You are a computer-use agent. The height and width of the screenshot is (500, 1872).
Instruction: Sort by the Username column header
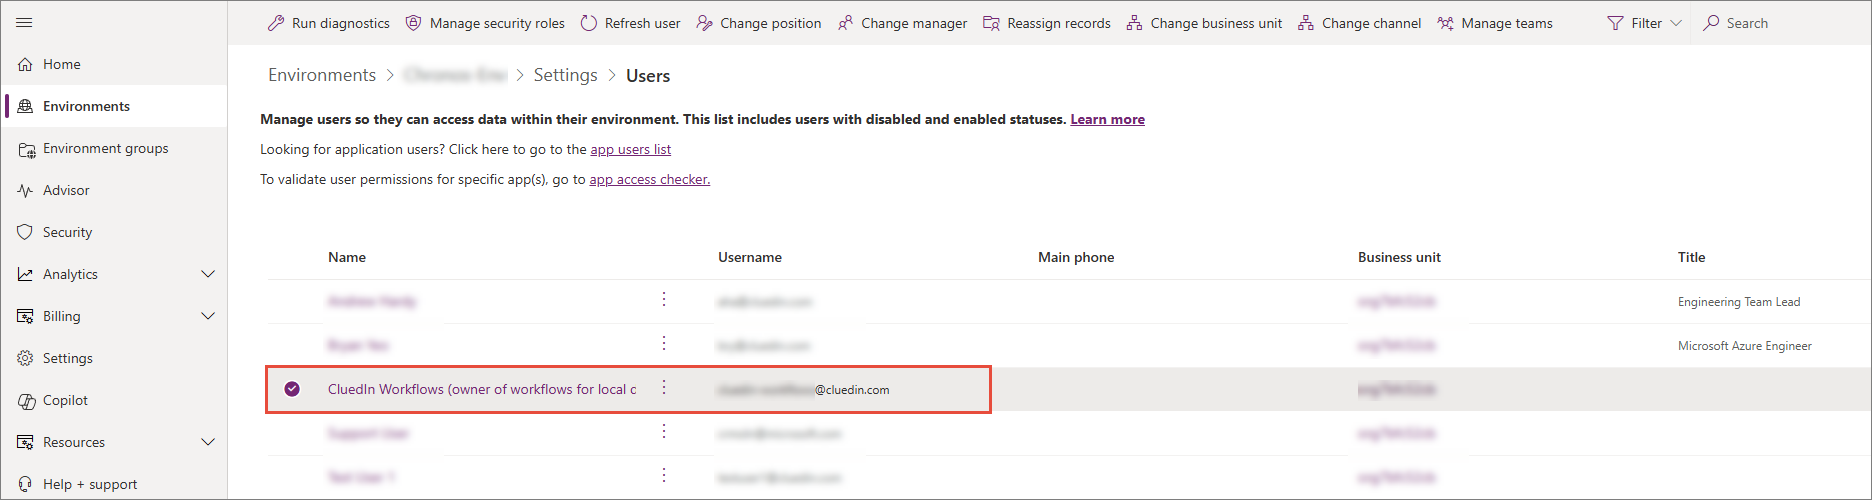pyautogui.click(x=750, y=257)
